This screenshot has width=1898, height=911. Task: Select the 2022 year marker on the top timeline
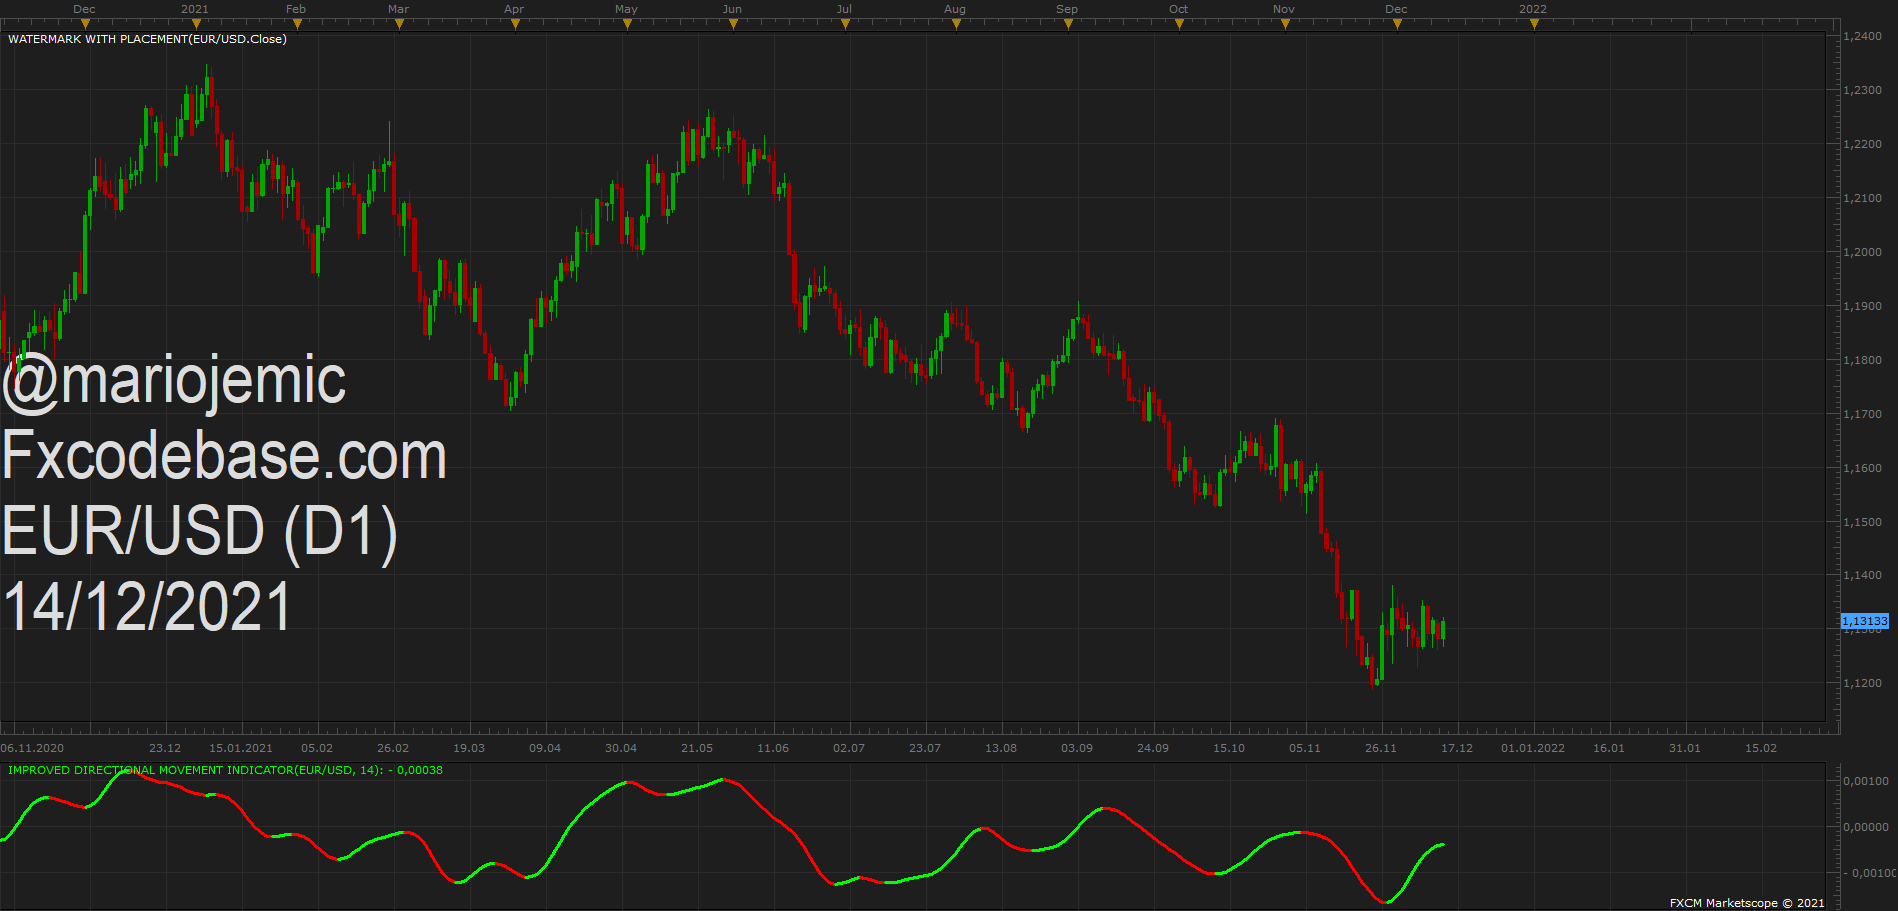[1534, 24]
